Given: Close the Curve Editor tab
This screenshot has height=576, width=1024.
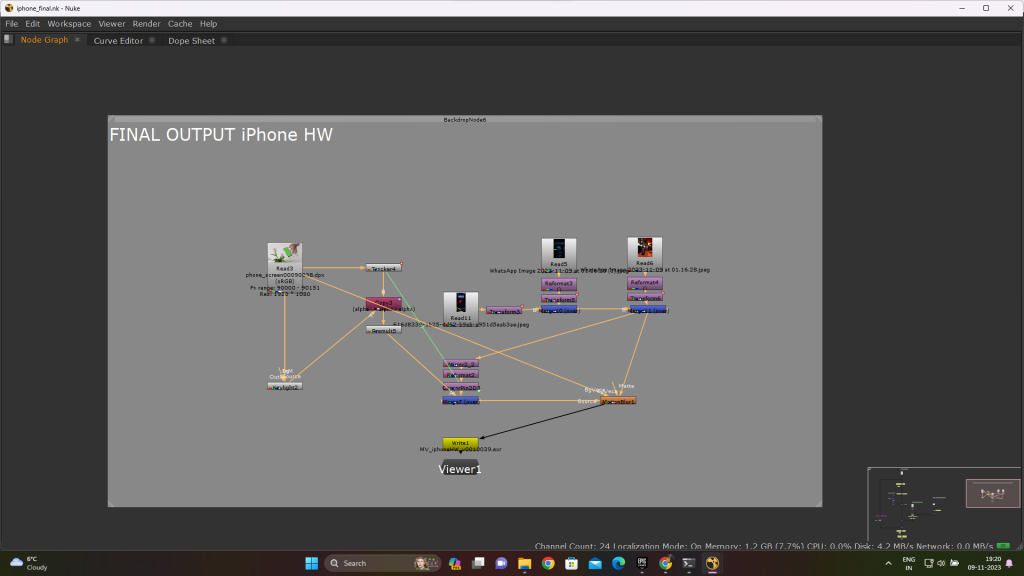Looking at the screenshot, I should [152, 40].
